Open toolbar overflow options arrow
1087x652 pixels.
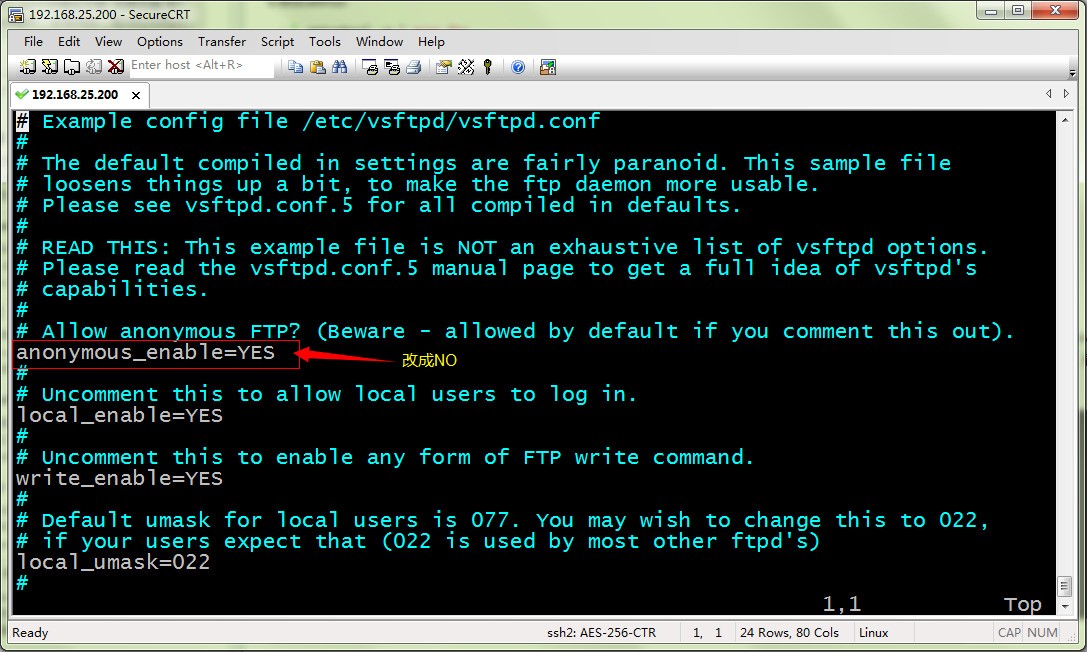coord(1072,71)
